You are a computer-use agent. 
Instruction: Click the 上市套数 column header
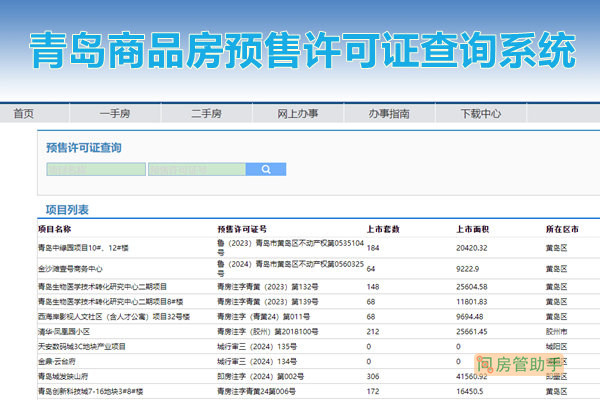(383, 229)
